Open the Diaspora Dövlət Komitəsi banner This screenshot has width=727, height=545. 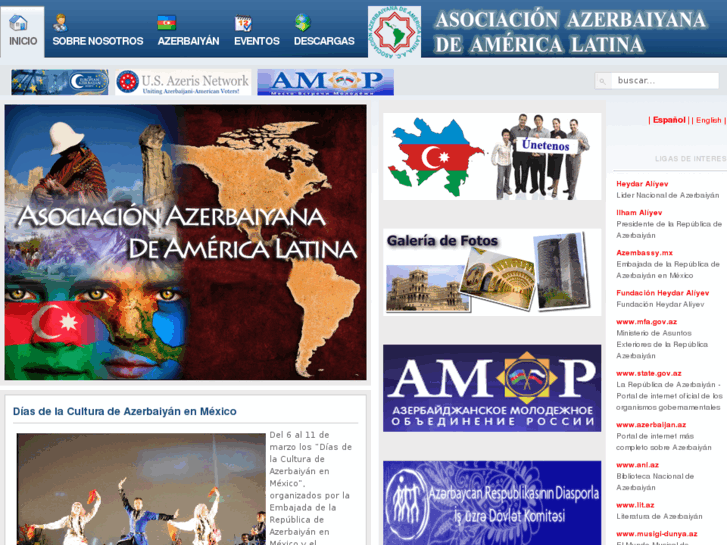point(492,503)
